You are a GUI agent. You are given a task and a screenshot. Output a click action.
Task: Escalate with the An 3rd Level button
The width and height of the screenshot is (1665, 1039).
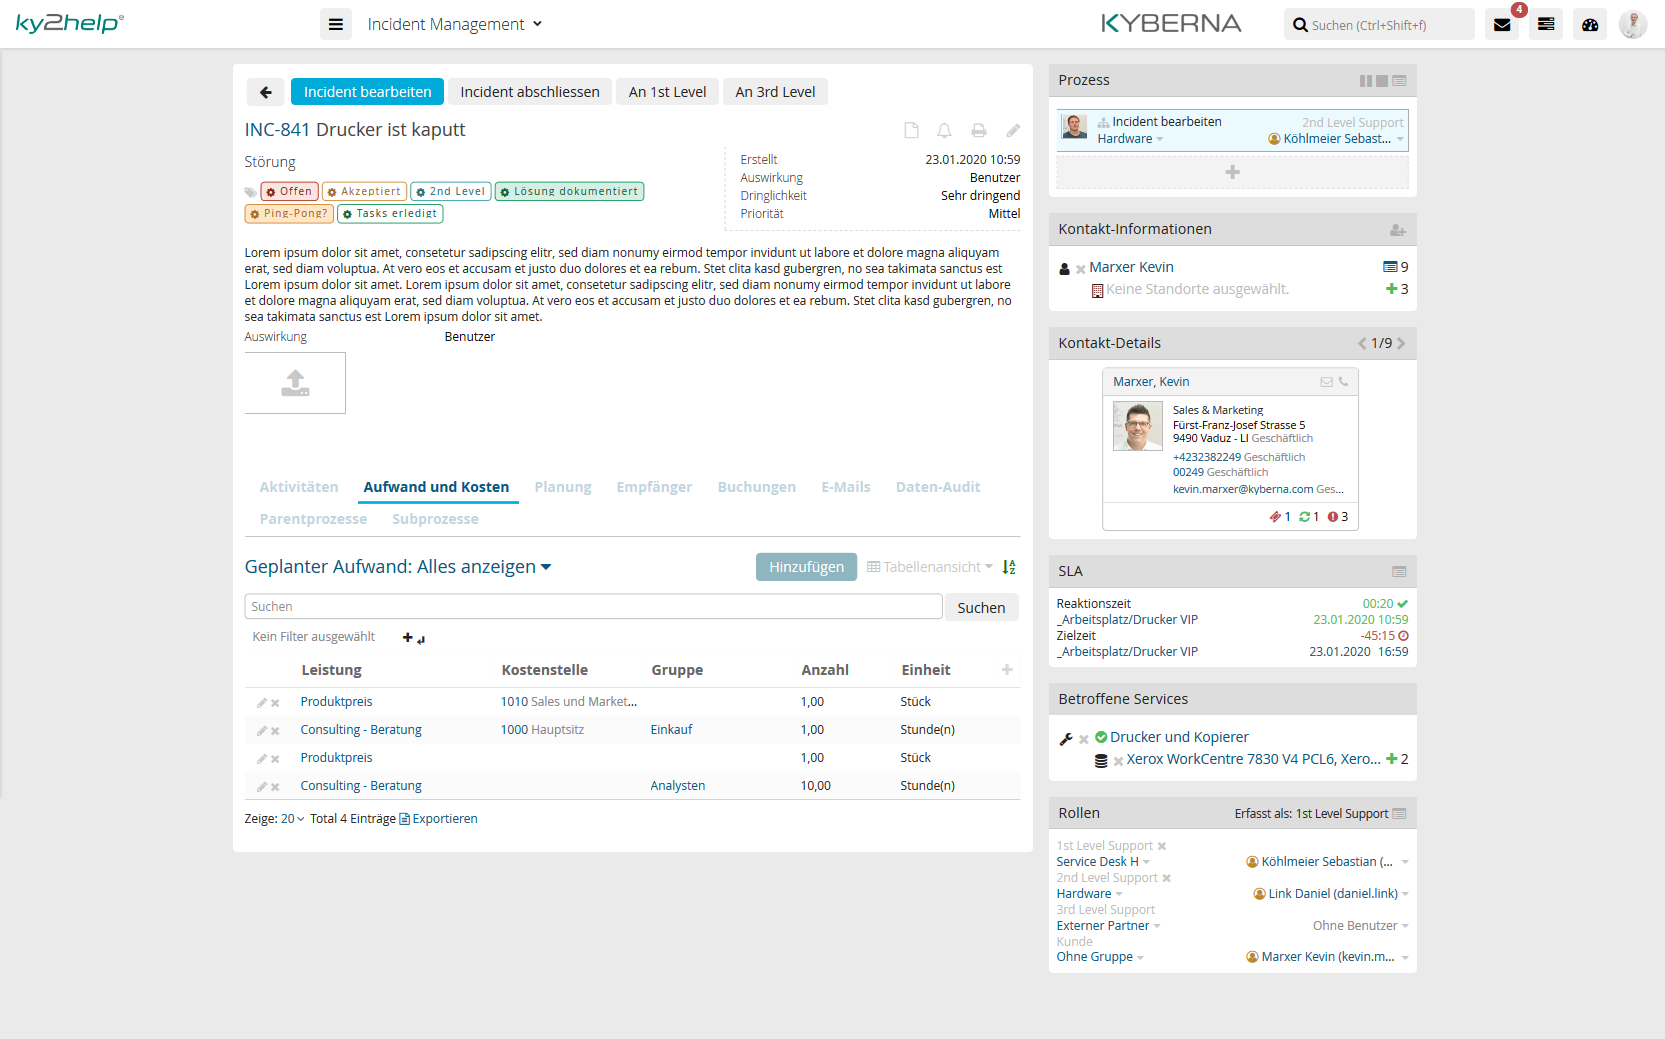tap(775, 91)
